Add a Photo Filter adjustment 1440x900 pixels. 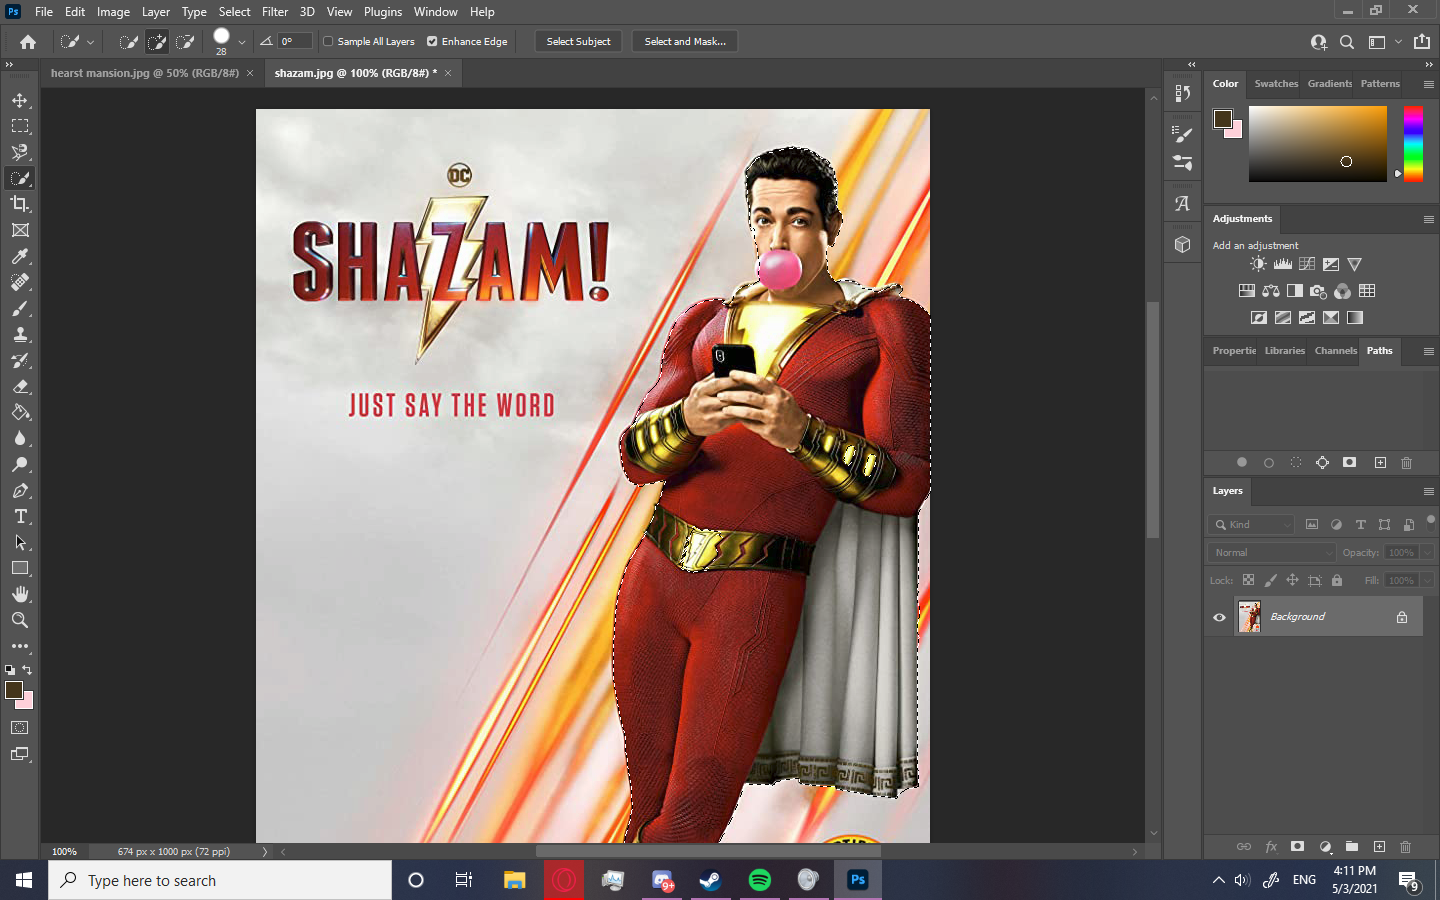[1318, 291]
